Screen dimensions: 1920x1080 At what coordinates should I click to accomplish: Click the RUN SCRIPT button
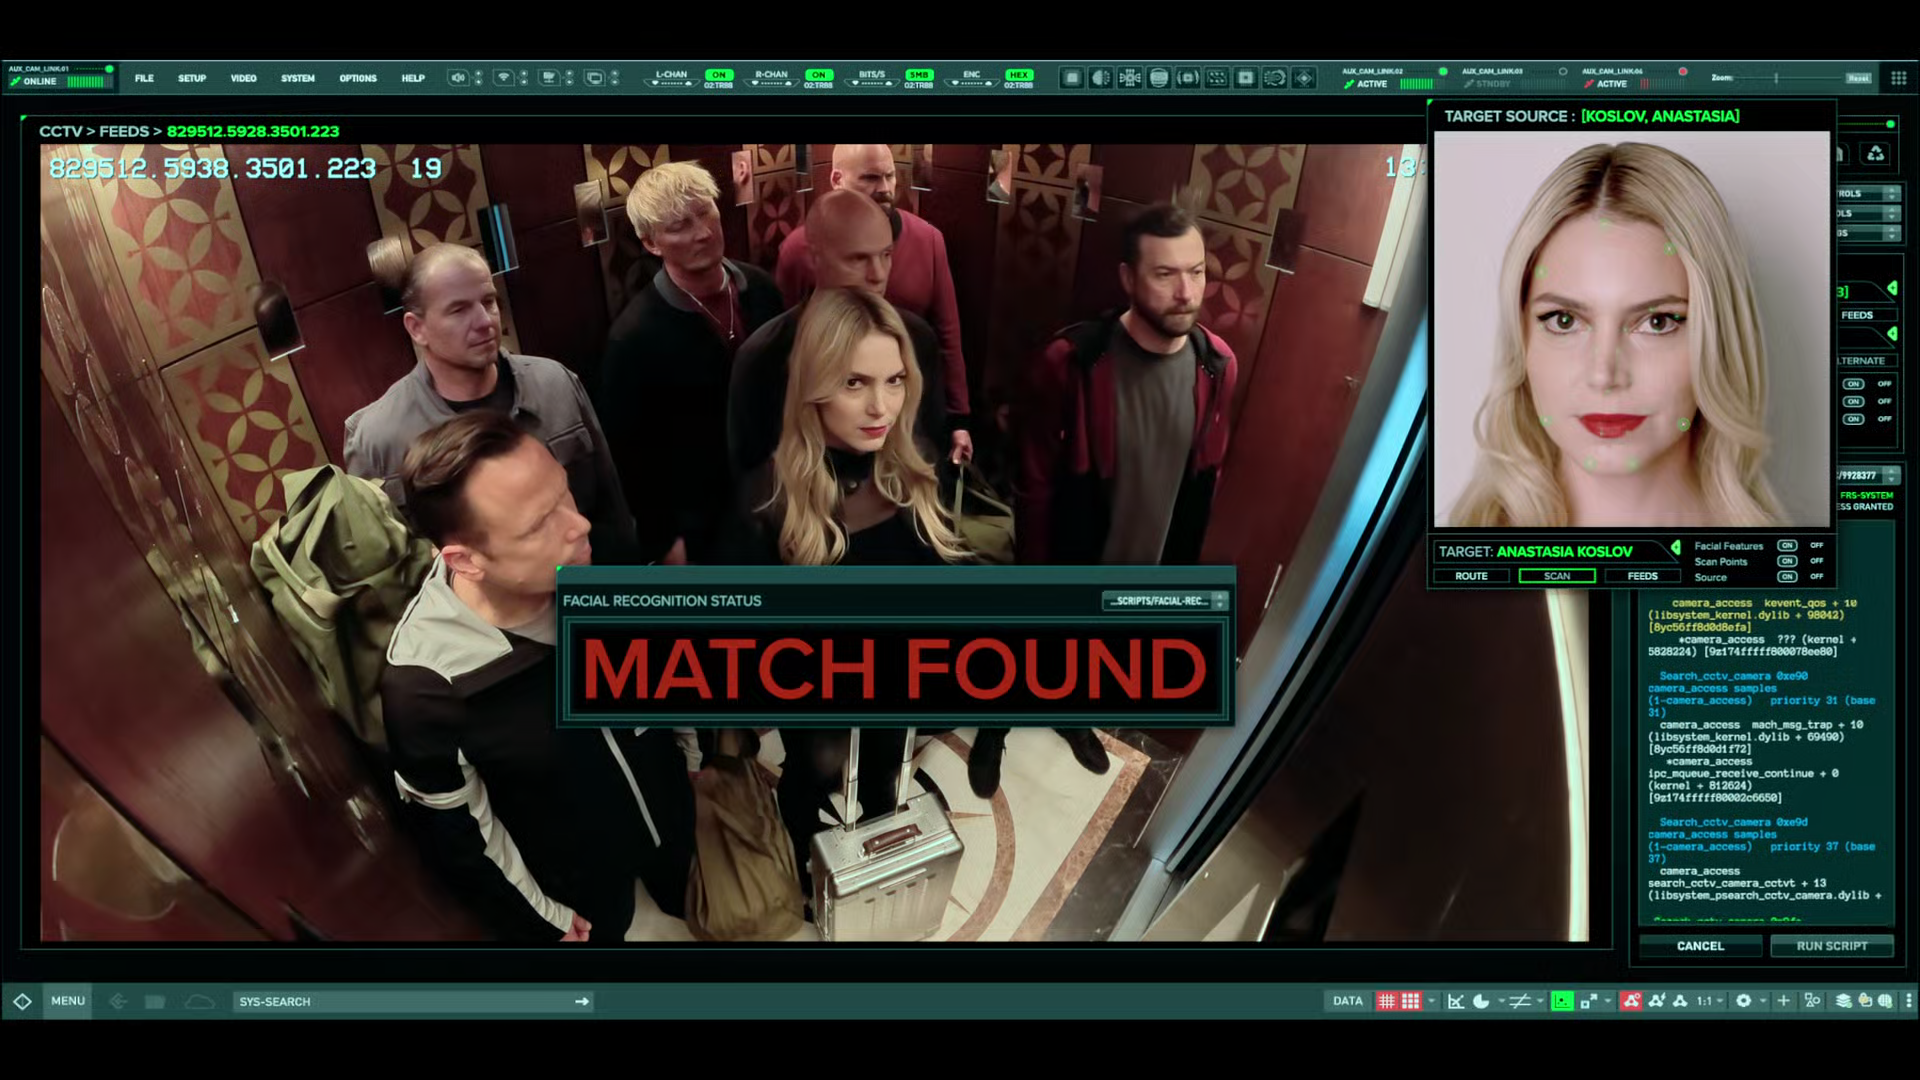click(x=1831, y=946)
